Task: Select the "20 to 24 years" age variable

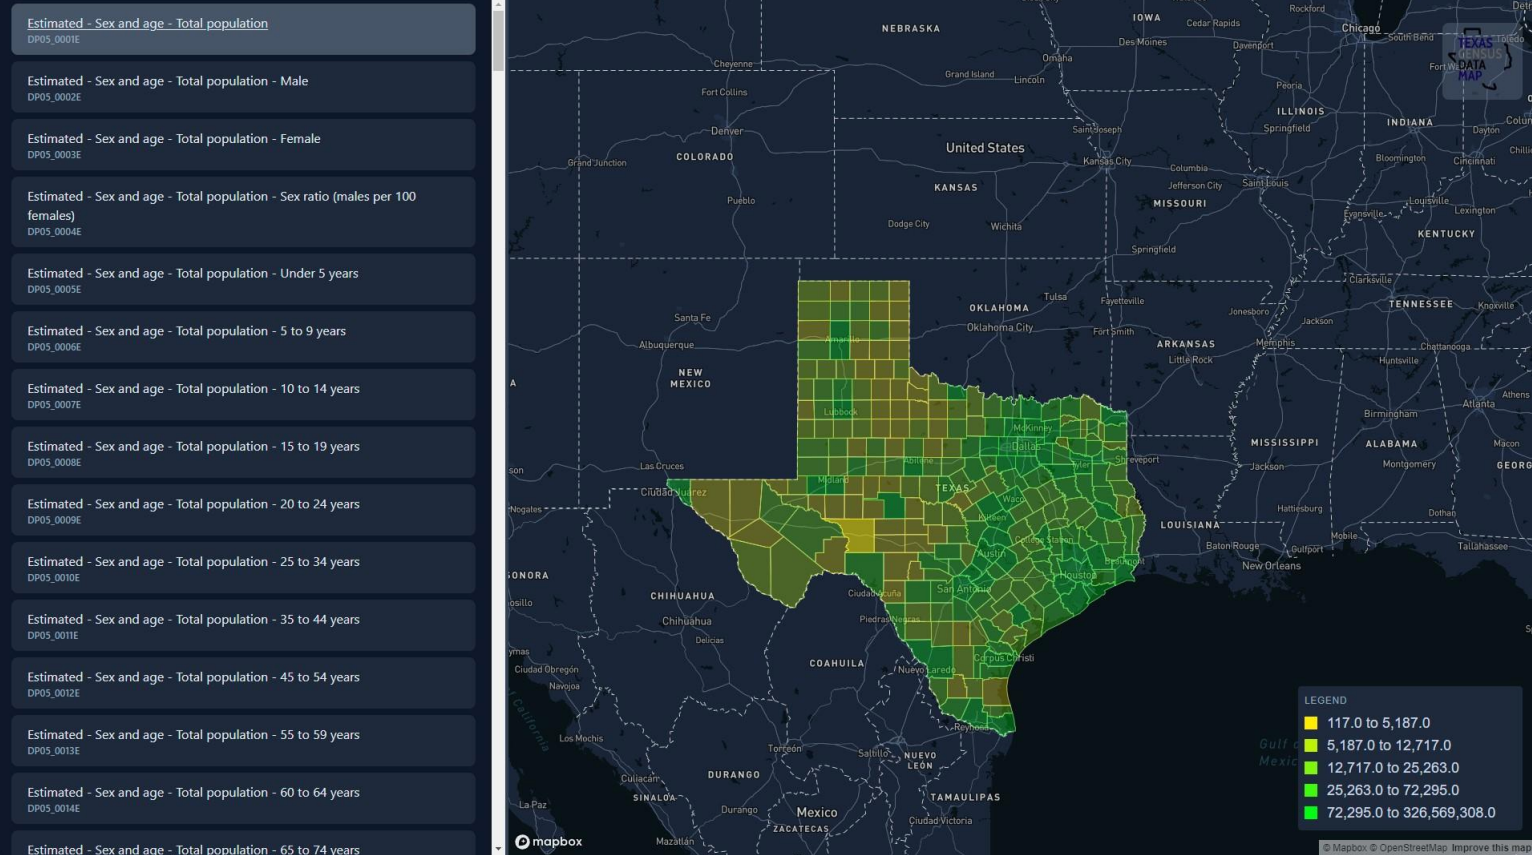Action: [x=243, y=509]
